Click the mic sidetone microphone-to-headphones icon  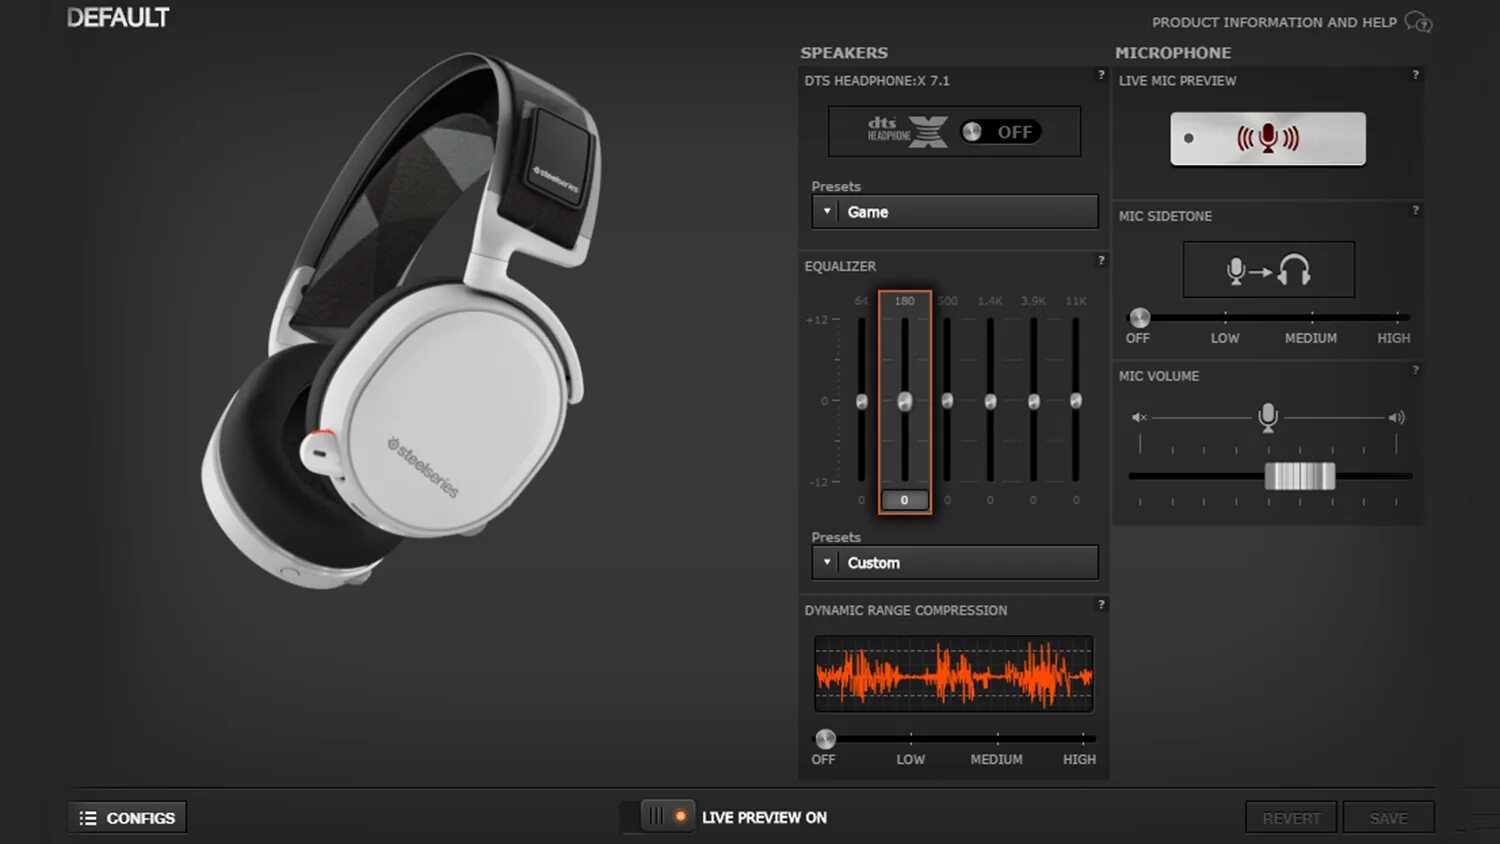(1269, 270)
